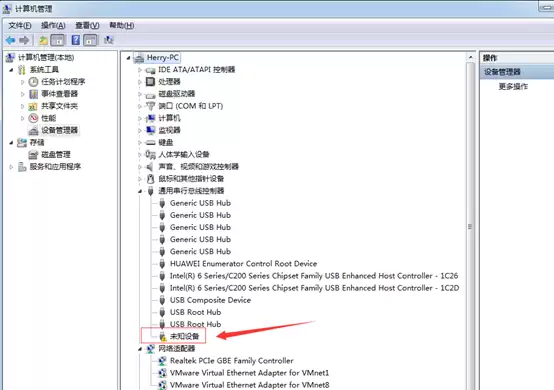This screenshot has height=390, width=554.
Task: Select Intel USB Enhanced Host Controller - 1C26
Action: 314,276
